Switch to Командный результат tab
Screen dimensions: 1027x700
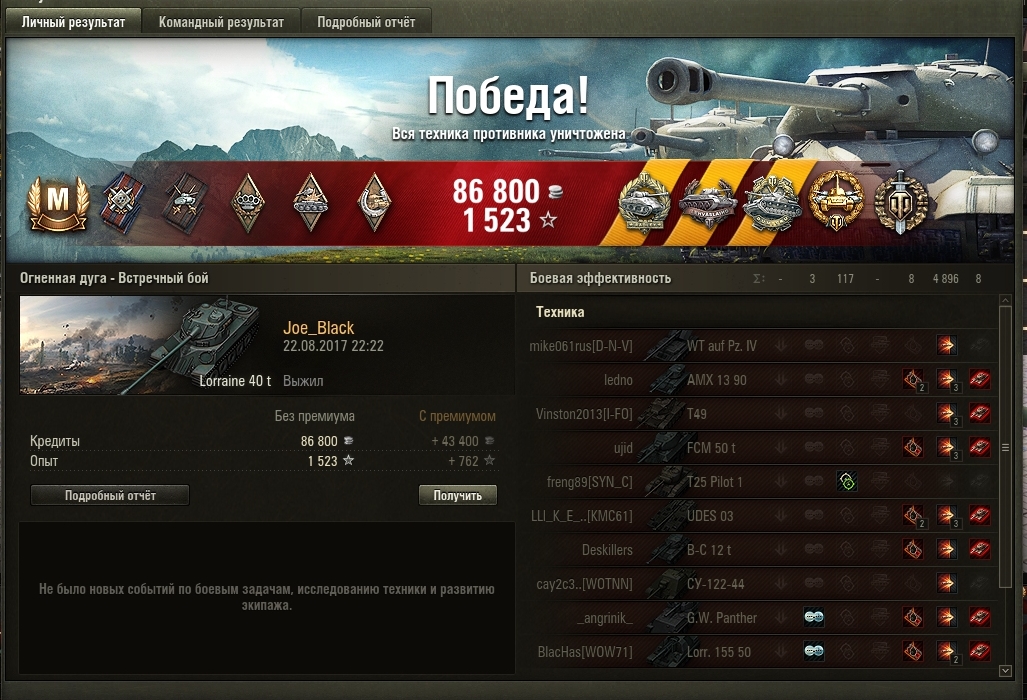[x=221, y=22]
